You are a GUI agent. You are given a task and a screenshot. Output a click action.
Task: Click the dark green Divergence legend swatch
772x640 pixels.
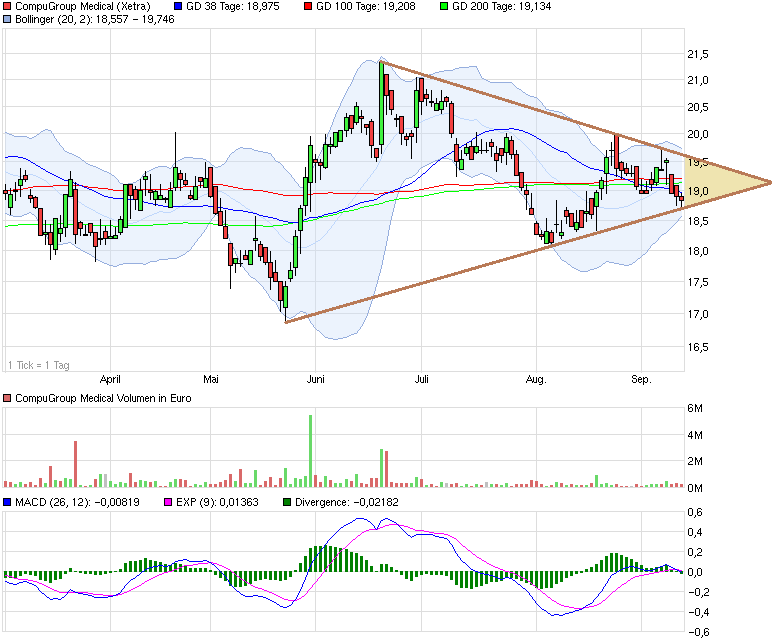pos(287,502)
